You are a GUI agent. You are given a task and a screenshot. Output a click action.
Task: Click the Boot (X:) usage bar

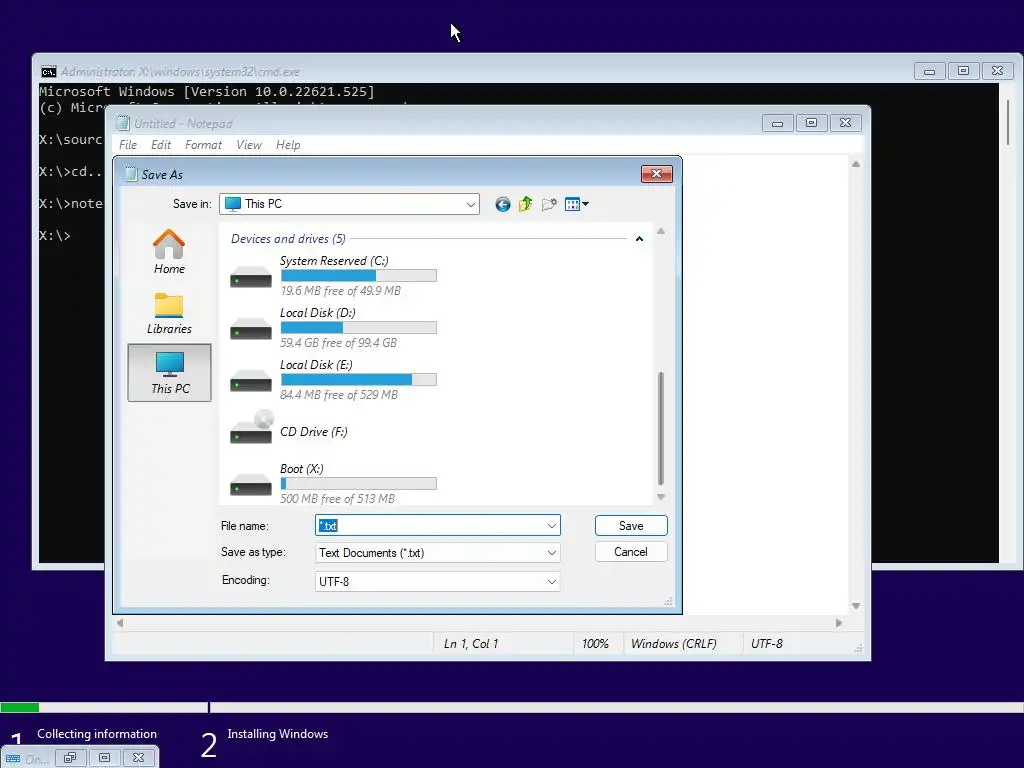pos(359,484)
